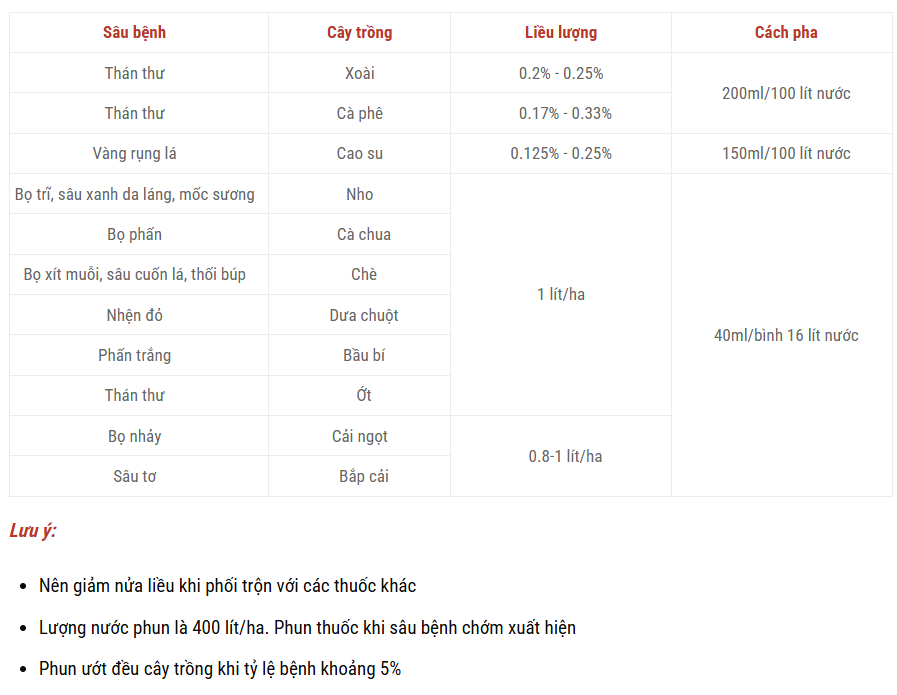Select the "1 lít/ha" dosage cell
The width and height of the screenshot is (897, 695).
[x=560, y=294]
